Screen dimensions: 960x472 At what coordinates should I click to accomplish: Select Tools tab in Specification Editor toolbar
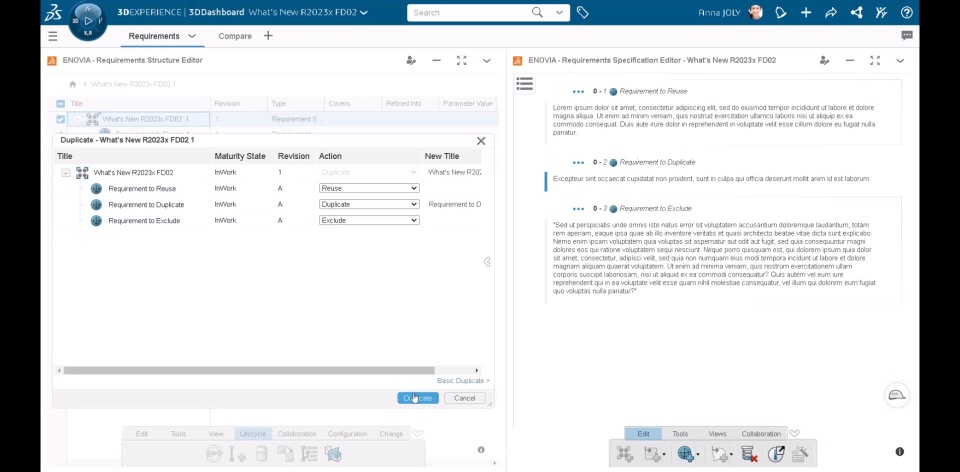coord(680,433)
